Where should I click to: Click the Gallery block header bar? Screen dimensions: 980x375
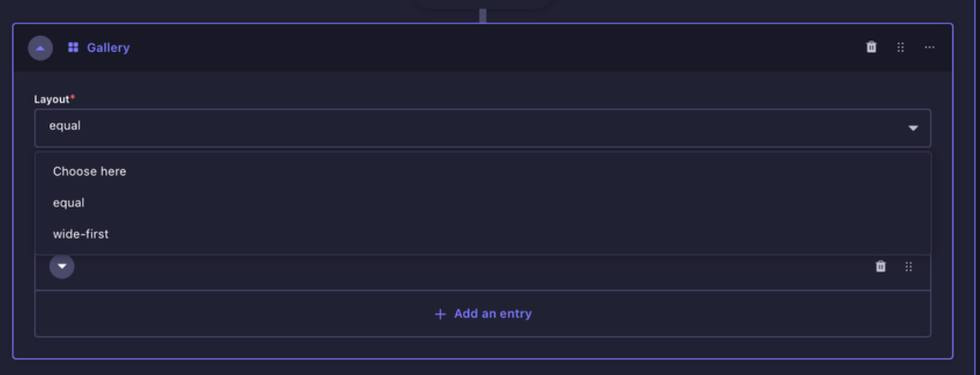coord(482,48)
